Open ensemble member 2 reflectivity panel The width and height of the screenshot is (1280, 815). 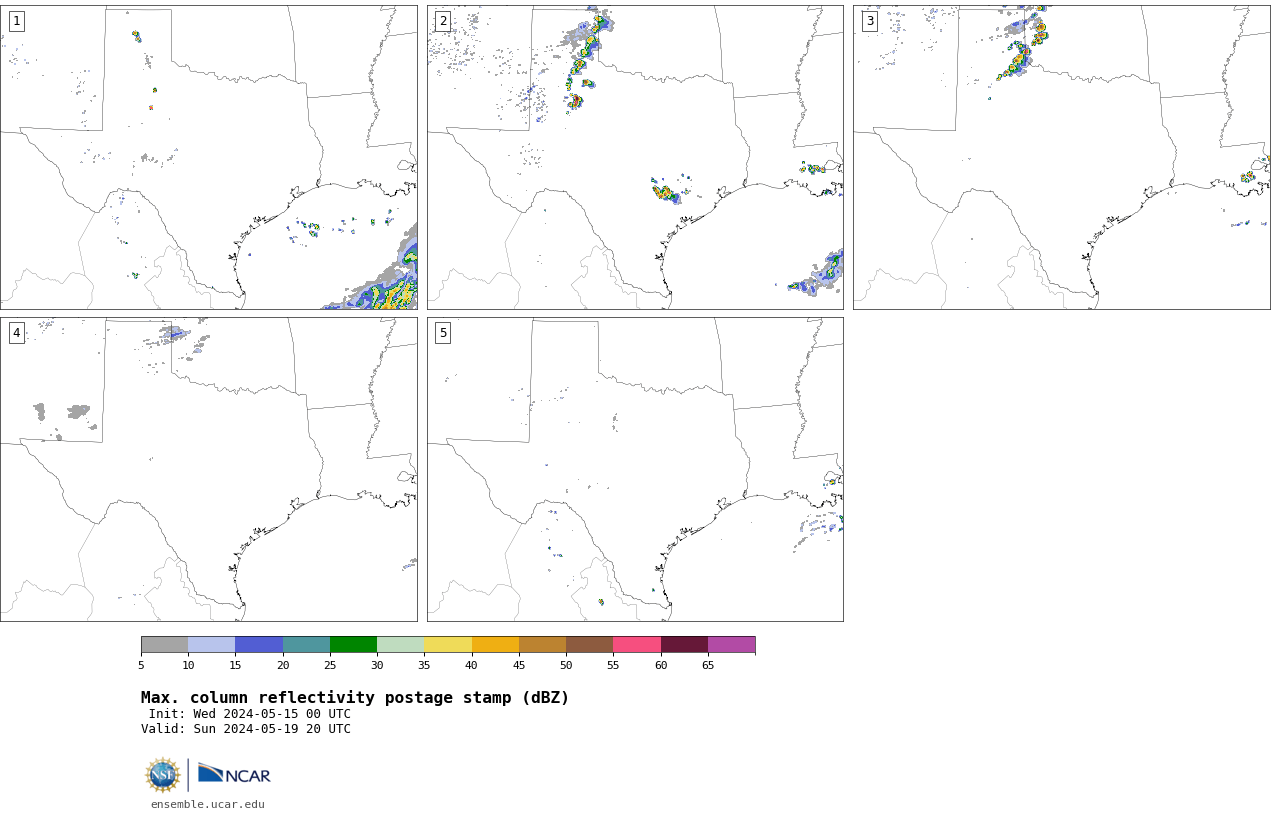635,157
